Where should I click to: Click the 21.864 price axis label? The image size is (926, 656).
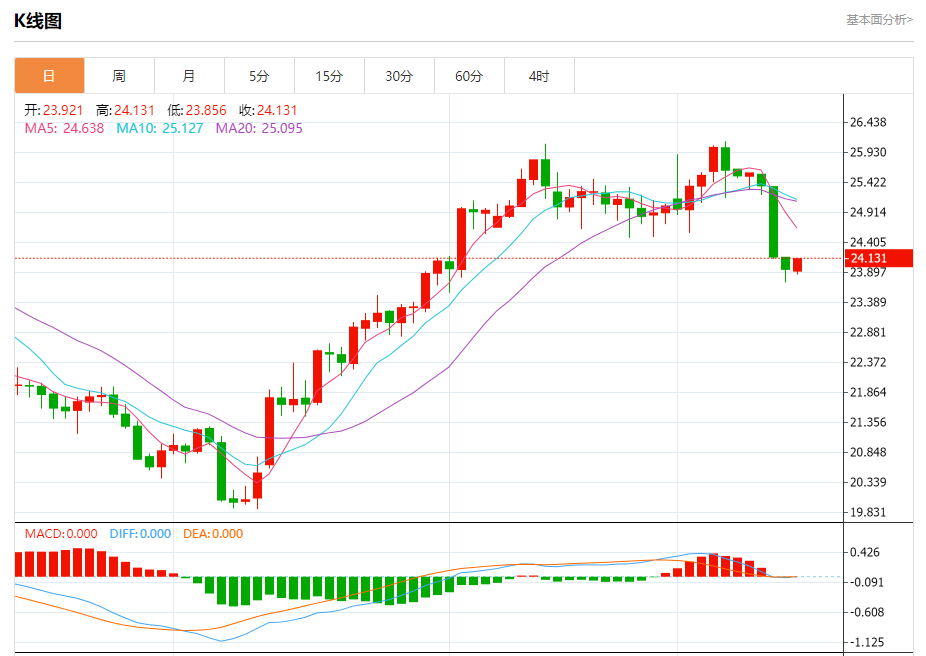pos(868,393)
